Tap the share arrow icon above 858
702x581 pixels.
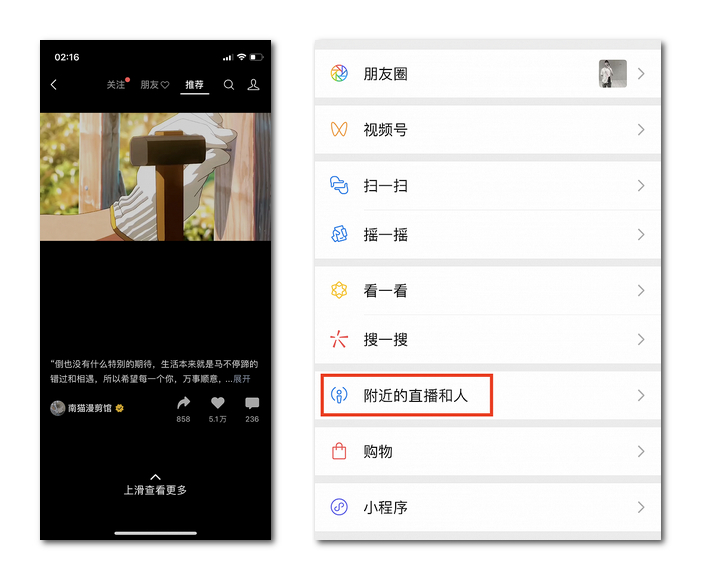coord(183,403)
